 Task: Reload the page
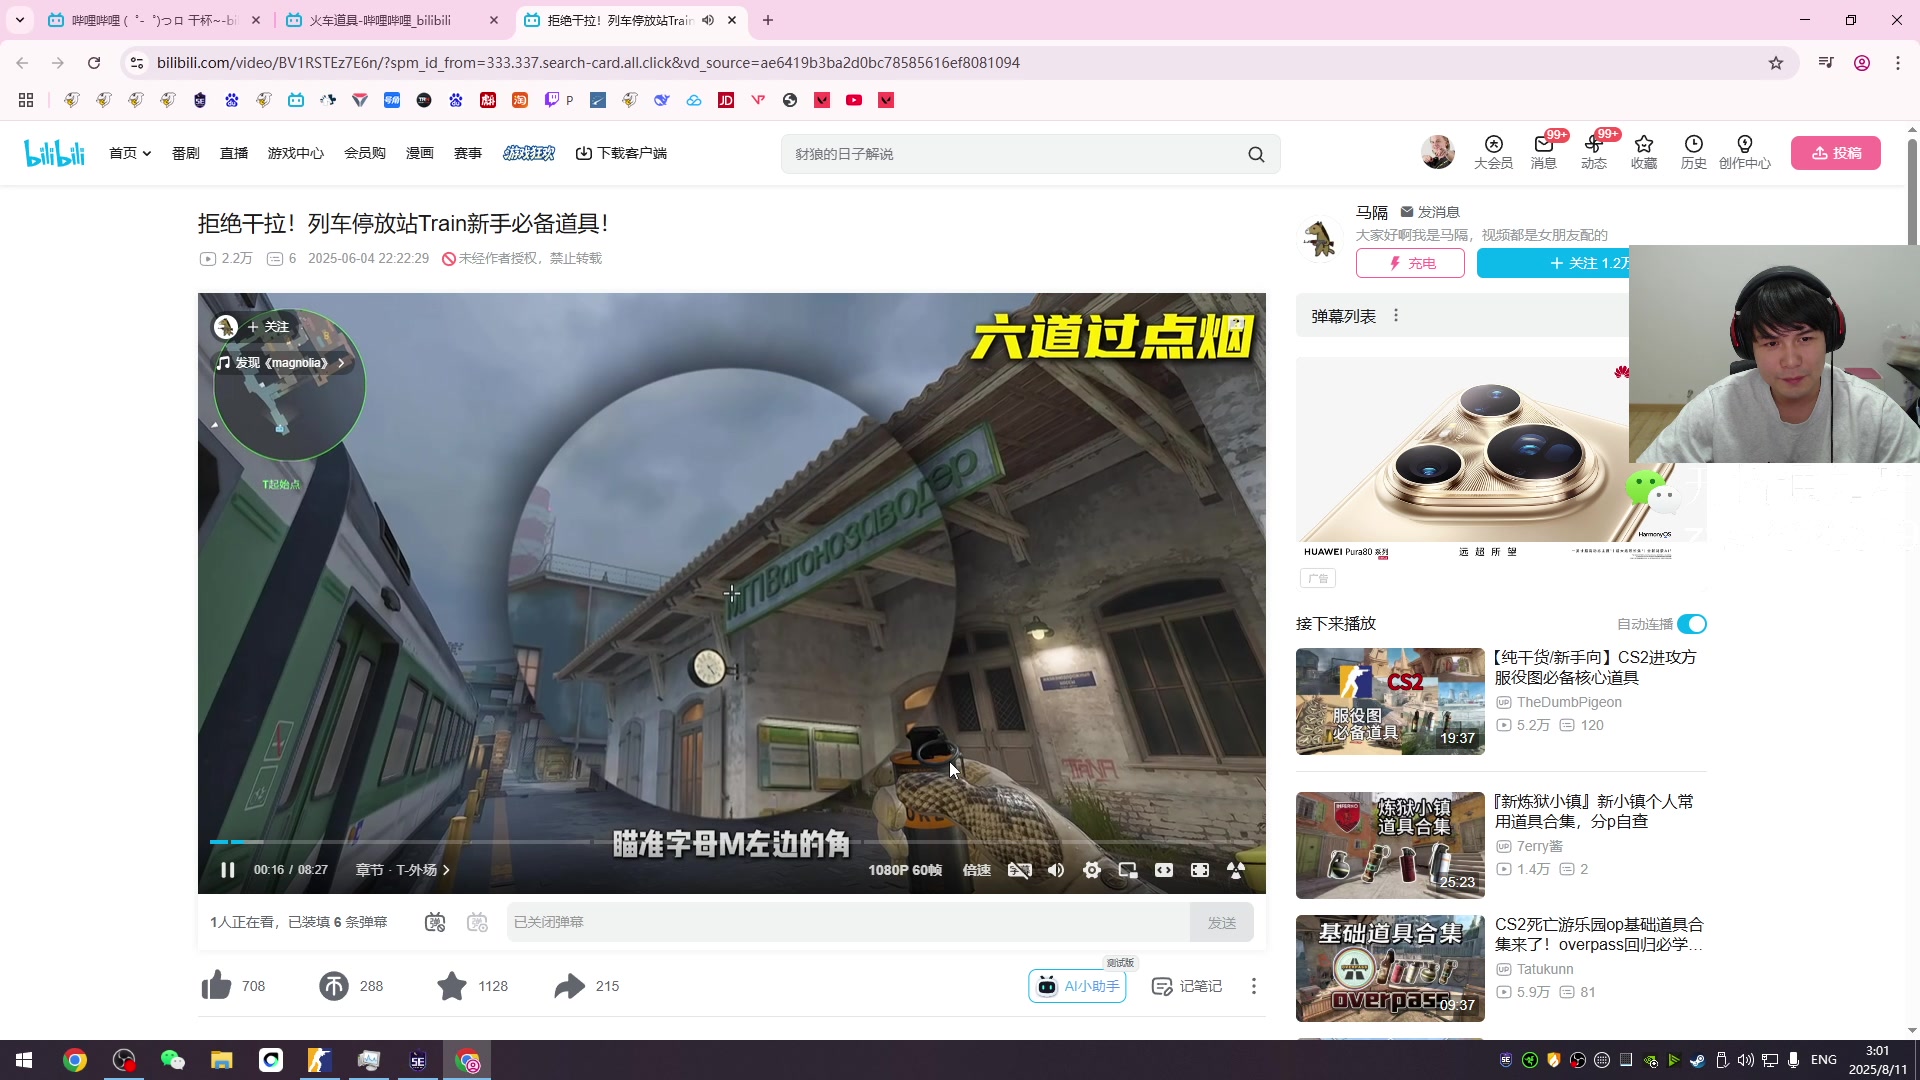click(94, 63)
